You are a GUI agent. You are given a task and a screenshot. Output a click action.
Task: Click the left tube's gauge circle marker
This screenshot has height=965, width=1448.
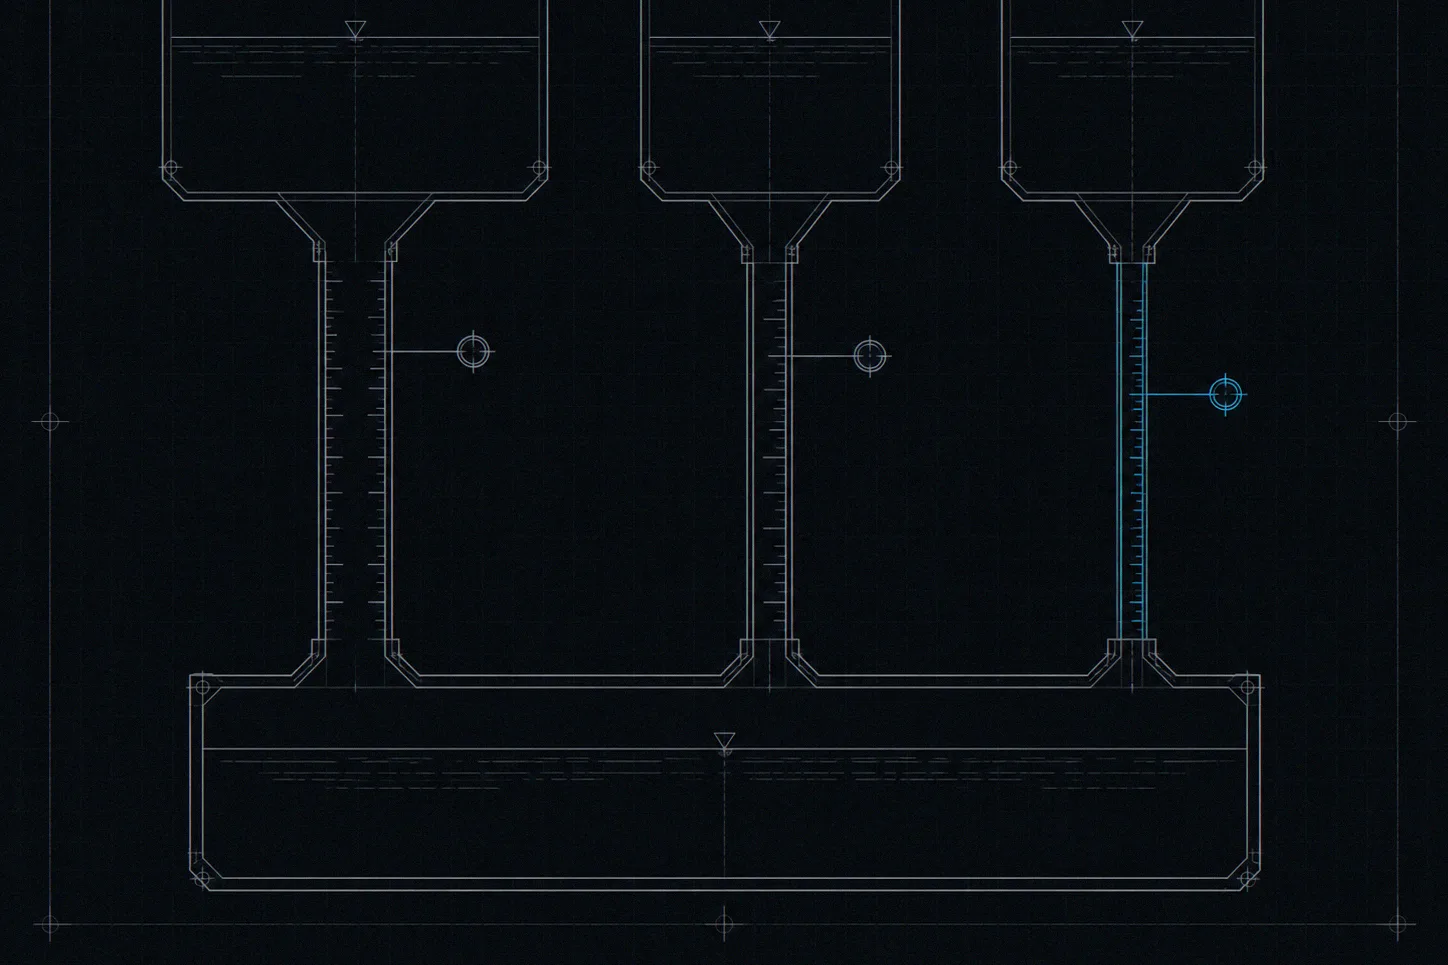[473, 352]
